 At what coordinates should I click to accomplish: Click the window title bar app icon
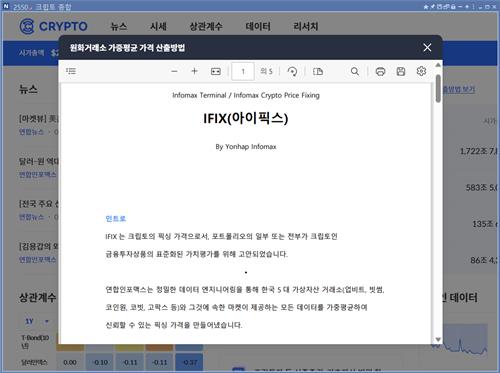click(6, 6)
